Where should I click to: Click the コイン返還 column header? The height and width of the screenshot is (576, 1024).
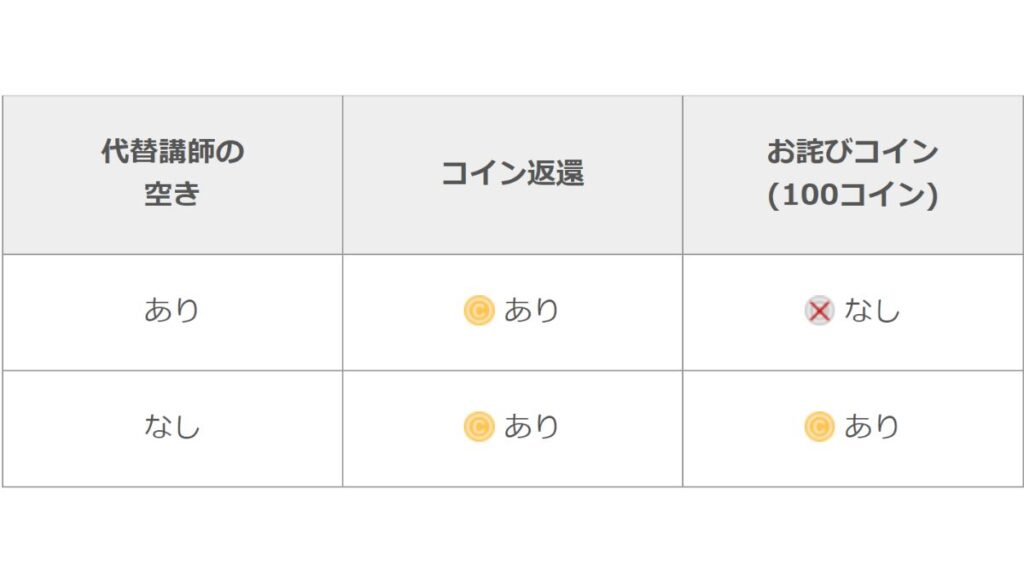click(513, 173)
